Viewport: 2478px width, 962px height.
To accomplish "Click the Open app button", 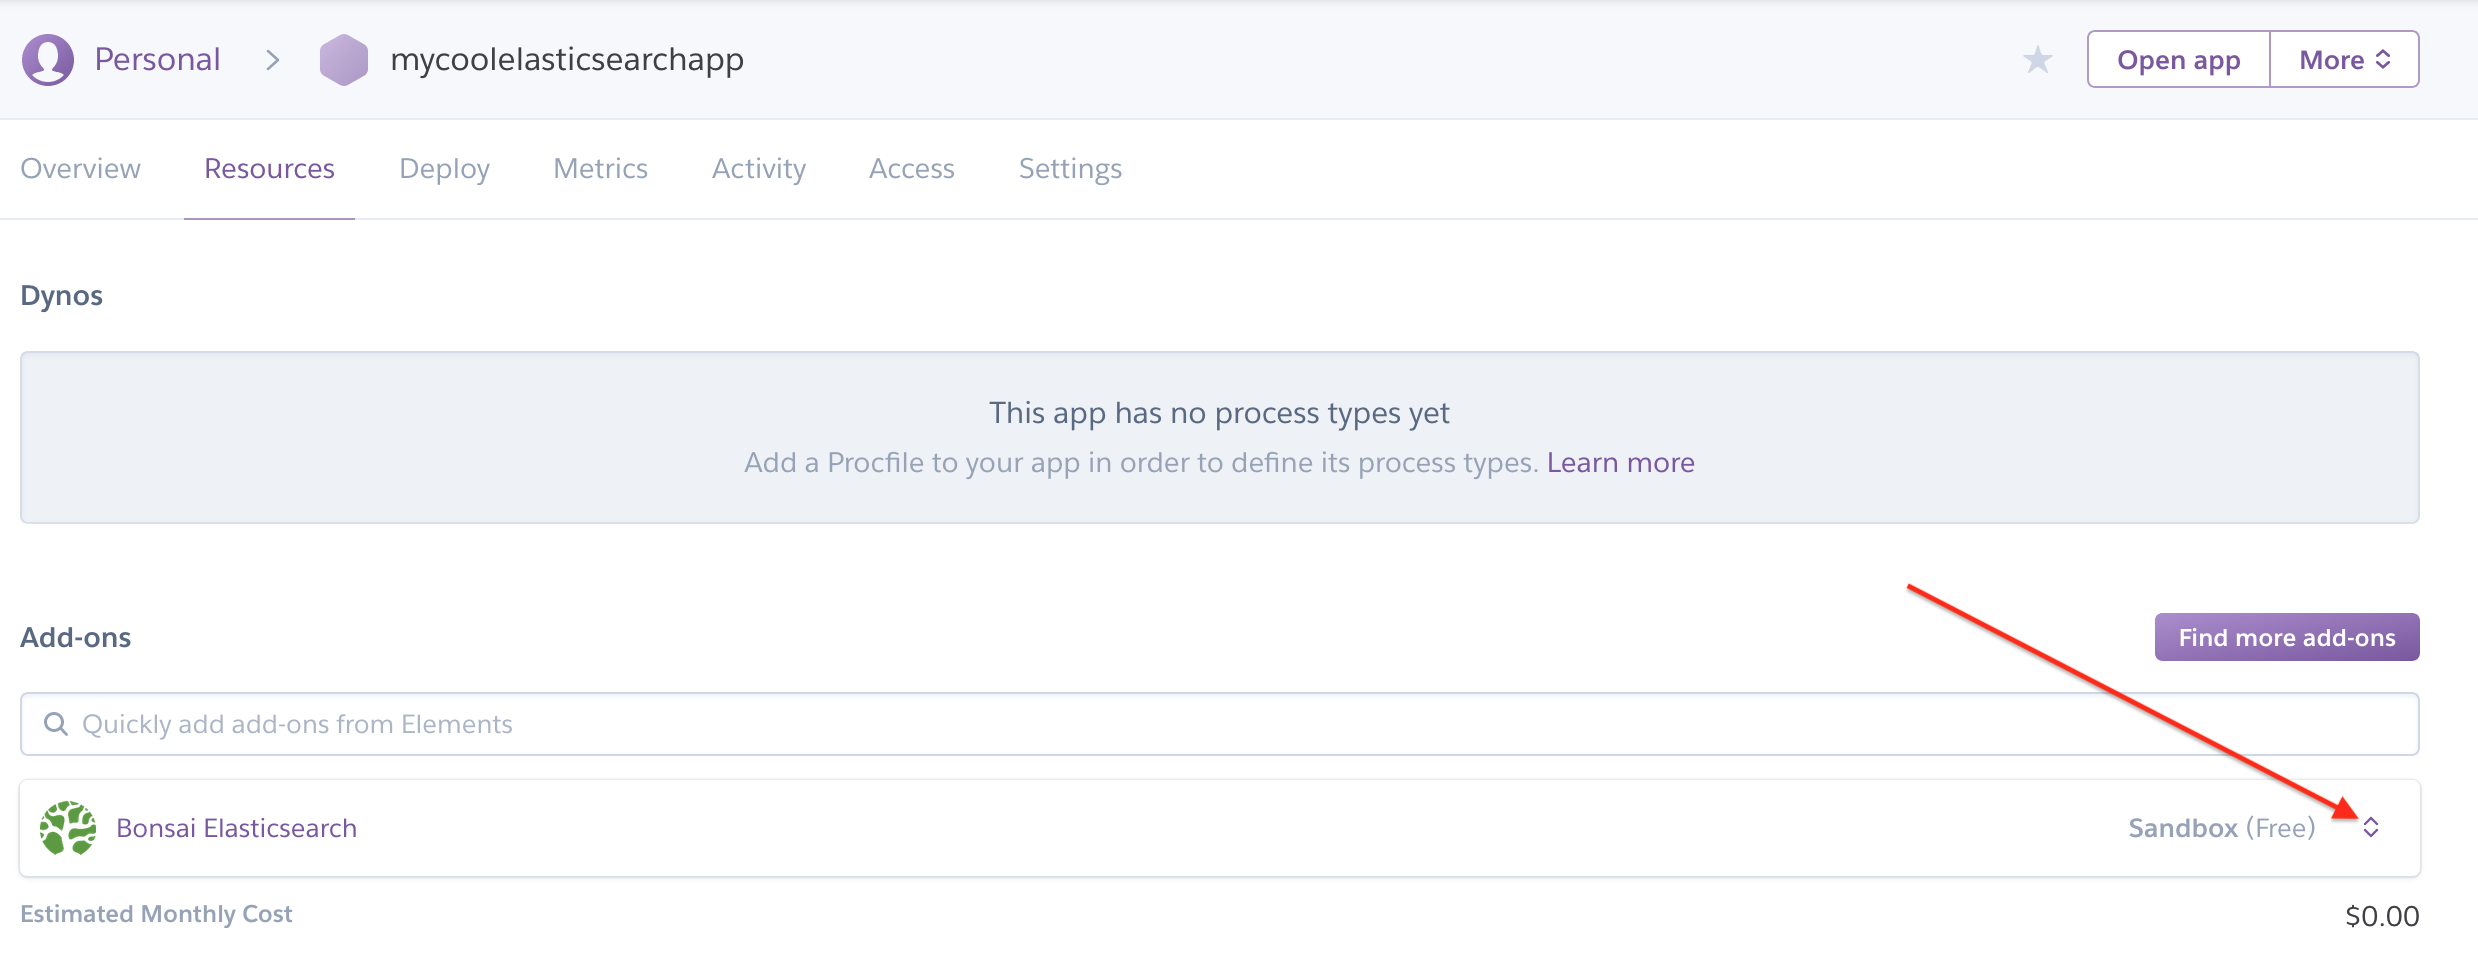I will point(2177,59).
